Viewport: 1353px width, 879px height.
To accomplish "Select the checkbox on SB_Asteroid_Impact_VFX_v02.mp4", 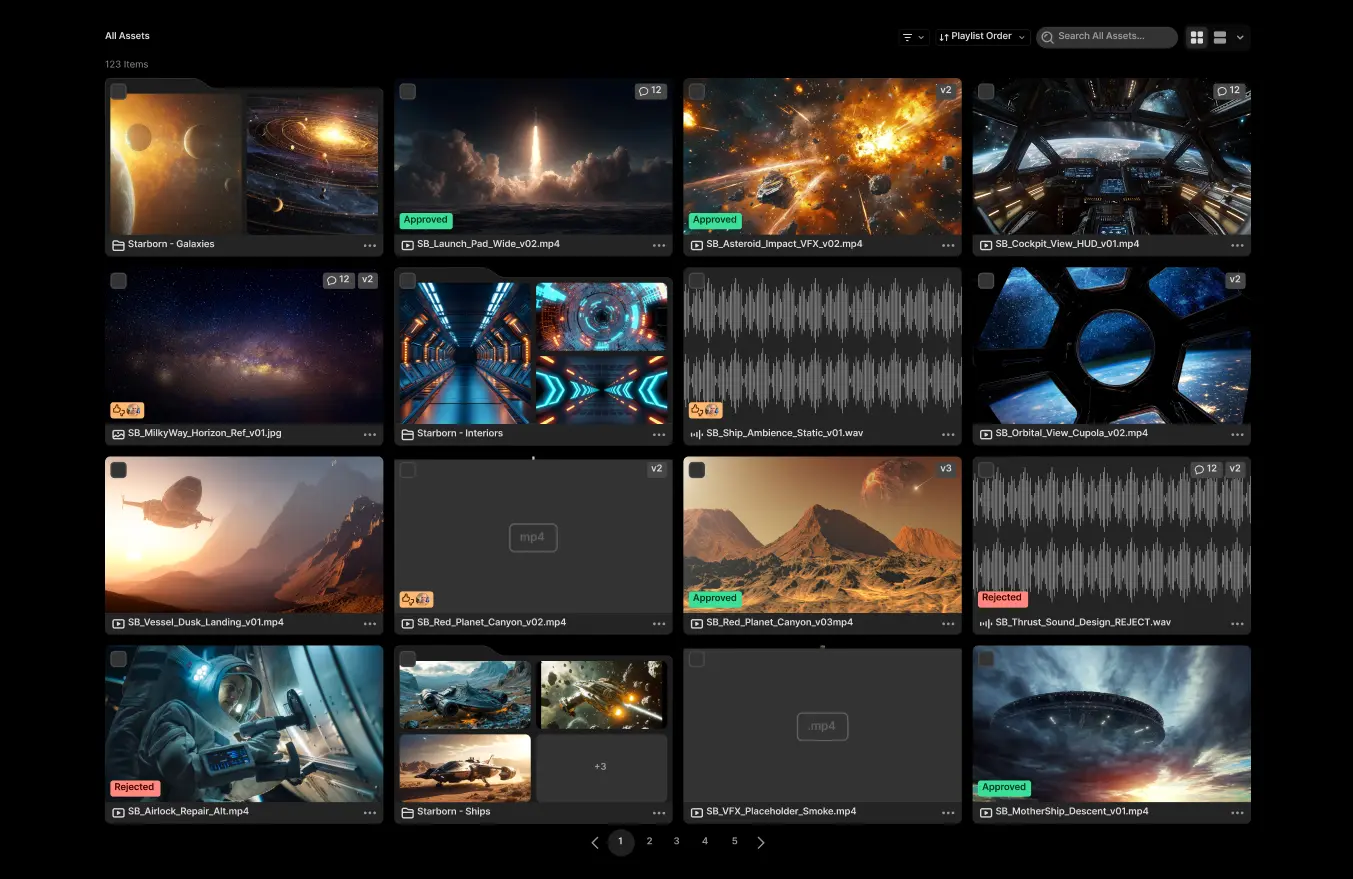I will pos(697,91).
